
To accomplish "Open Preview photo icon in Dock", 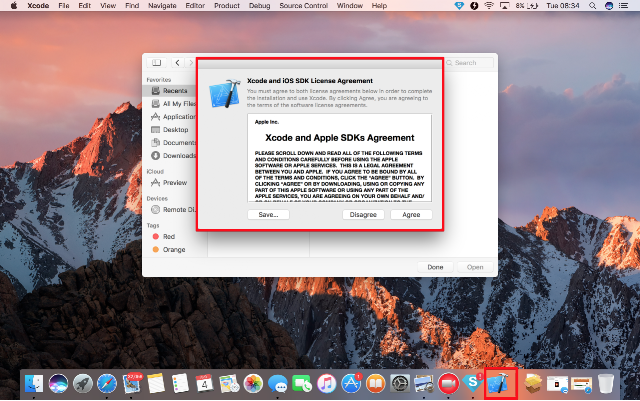I will click(x=424, y=384).
